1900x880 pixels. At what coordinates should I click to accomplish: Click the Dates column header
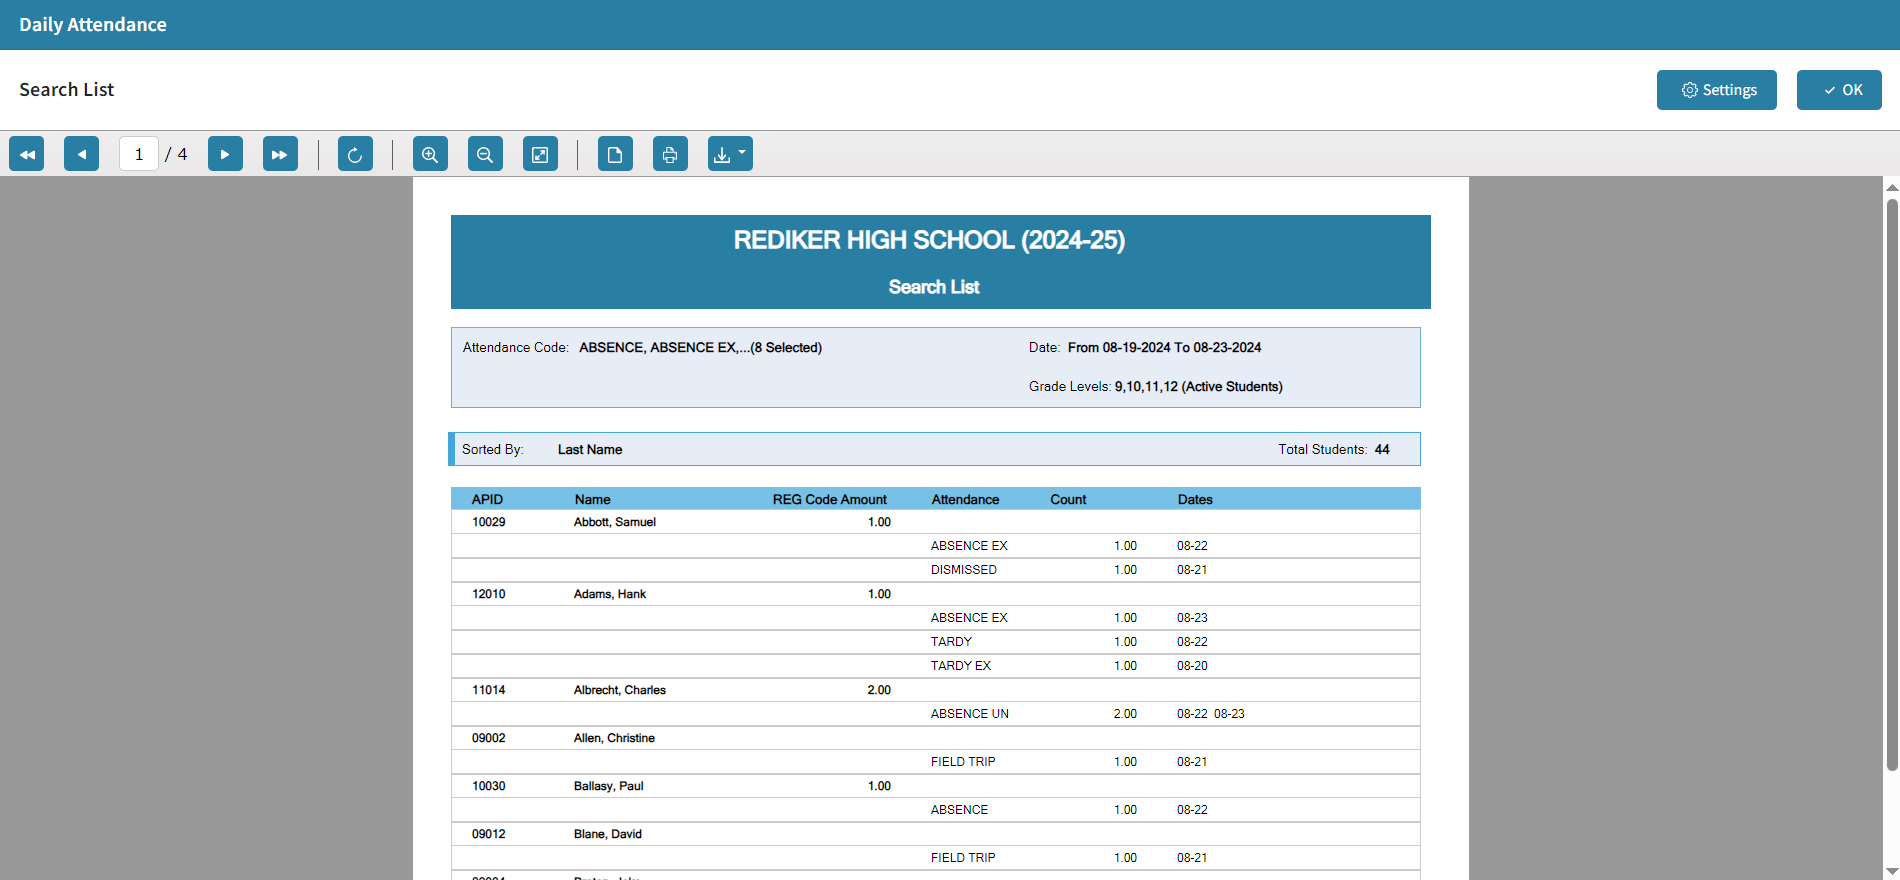(x=1195, y=499)
